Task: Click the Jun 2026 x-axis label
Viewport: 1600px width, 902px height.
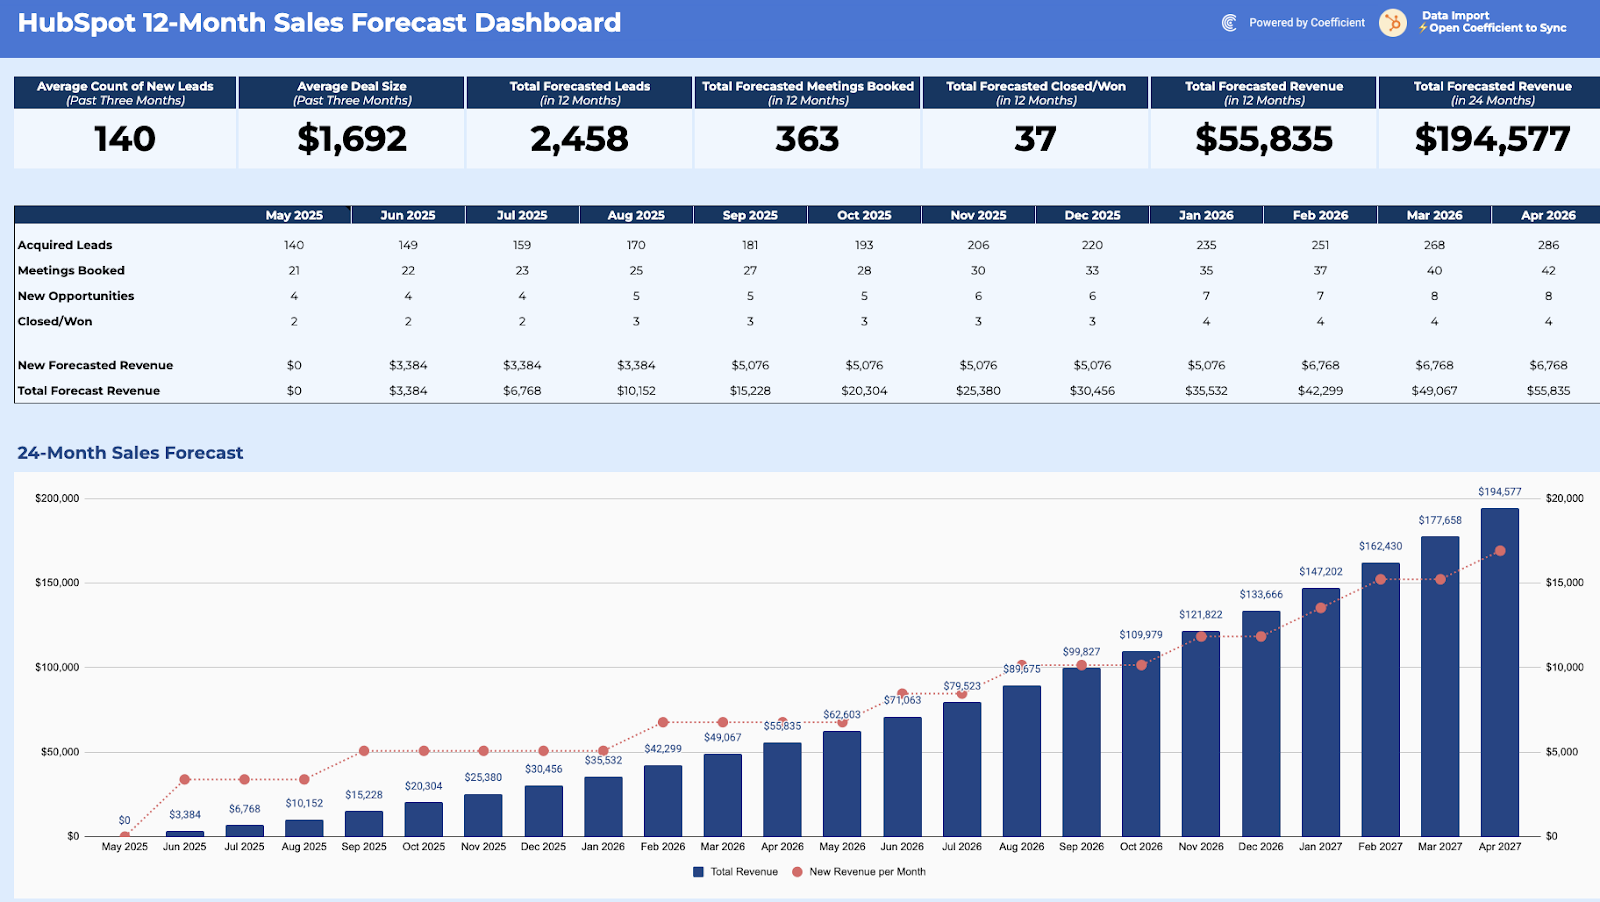Action: [902, 847]
